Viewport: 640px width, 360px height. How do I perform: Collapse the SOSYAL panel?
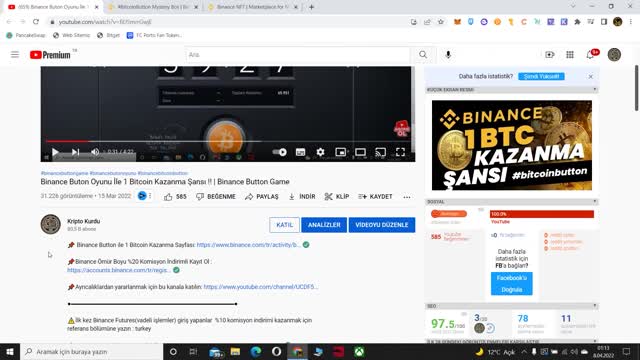tap(595, 202)
